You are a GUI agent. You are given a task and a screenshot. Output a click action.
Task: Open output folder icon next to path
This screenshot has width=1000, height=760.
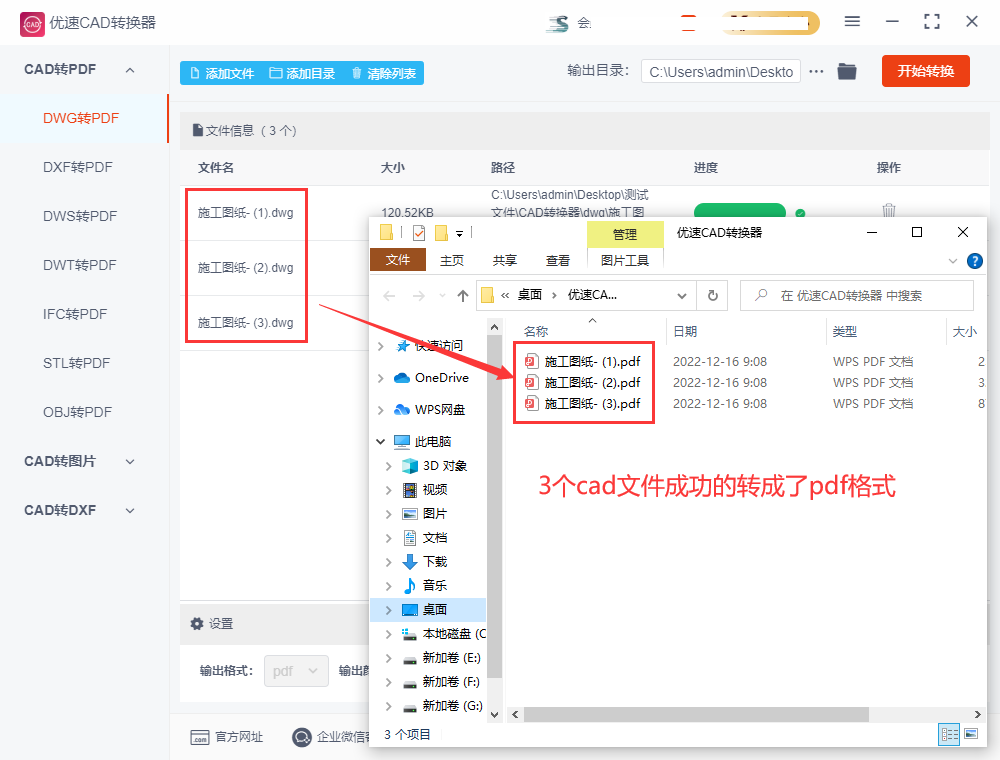tap(847, 71)
